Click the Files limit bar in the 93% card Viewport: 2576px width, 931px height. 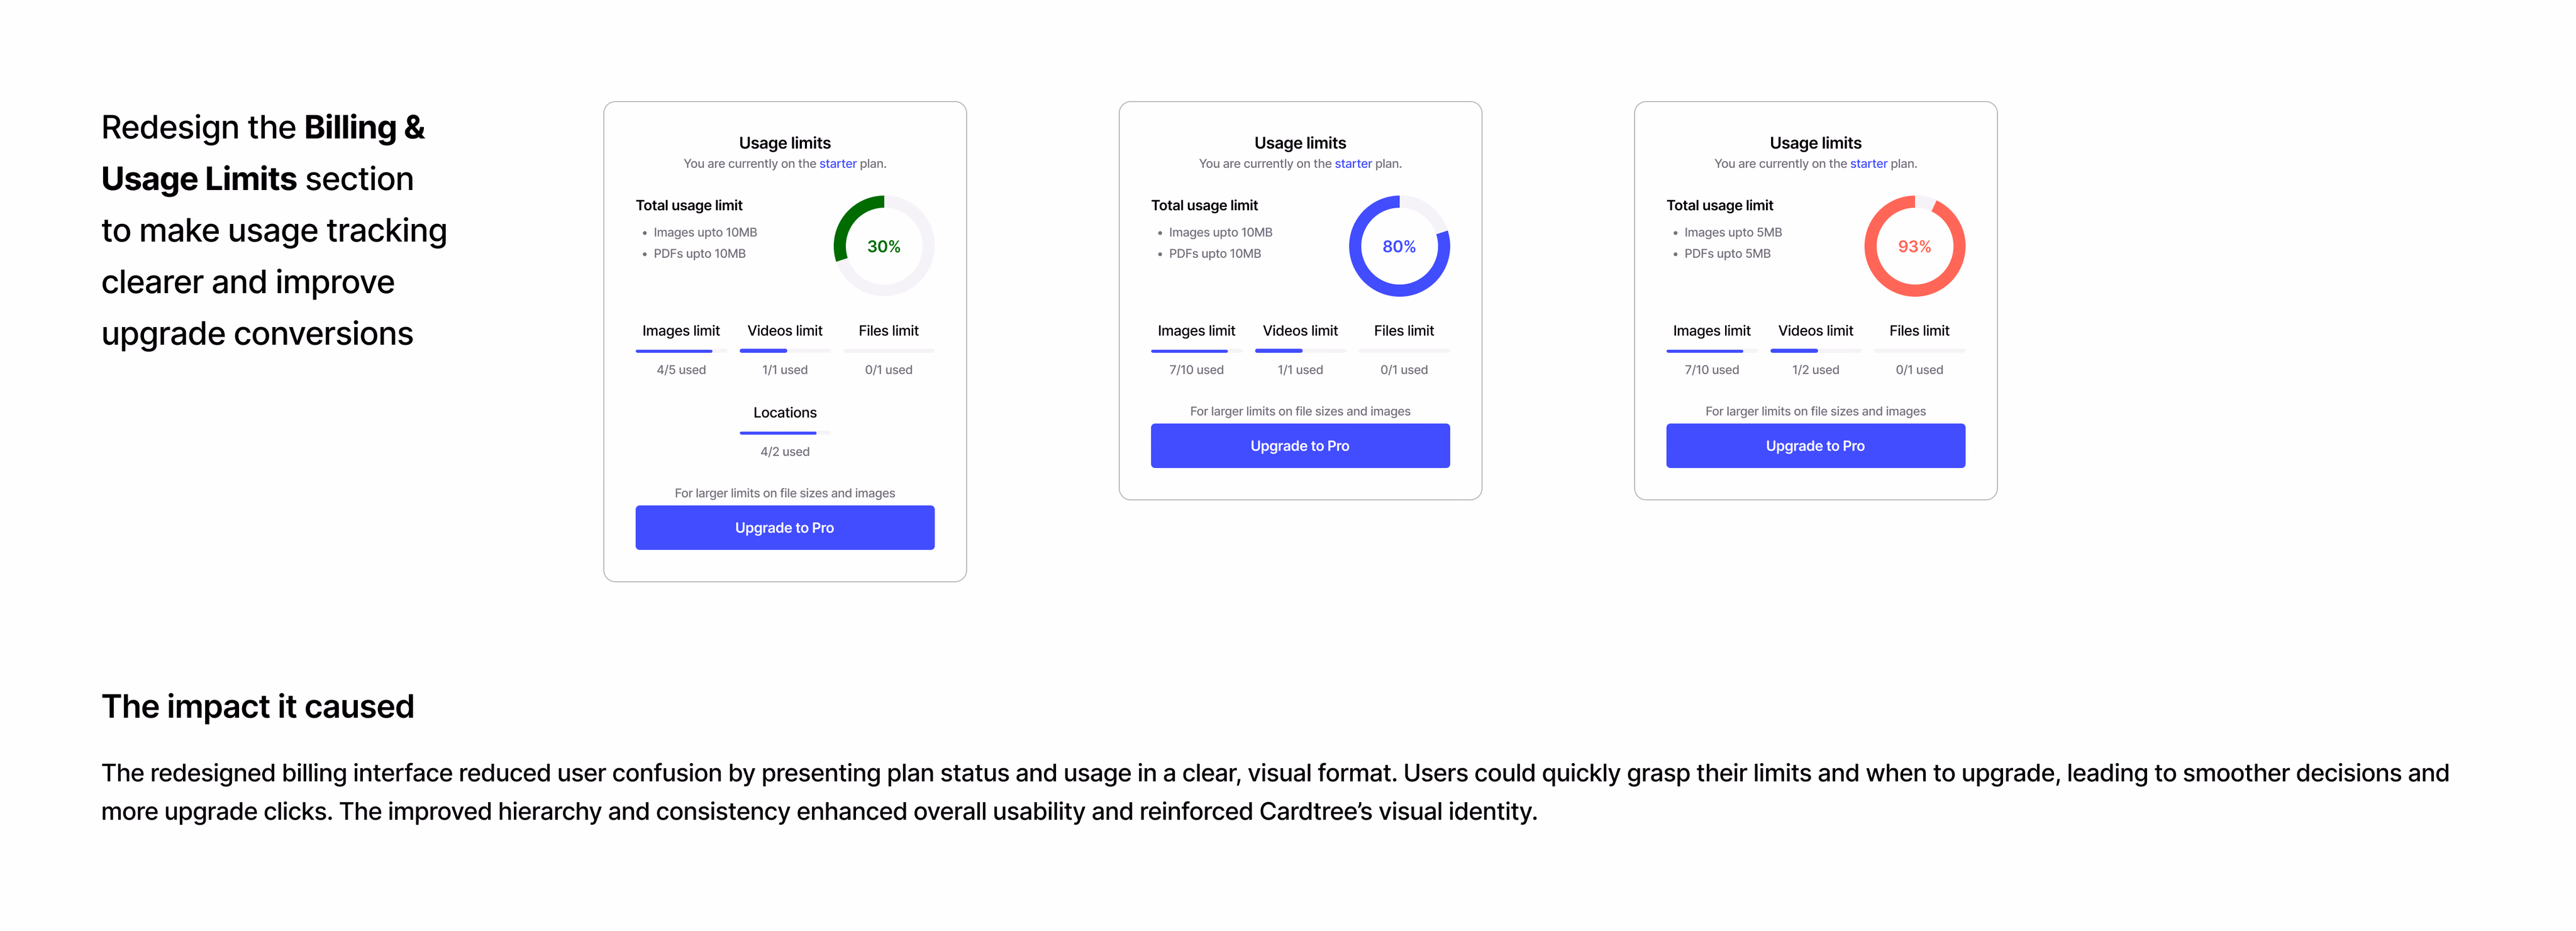pos(1919,351)
